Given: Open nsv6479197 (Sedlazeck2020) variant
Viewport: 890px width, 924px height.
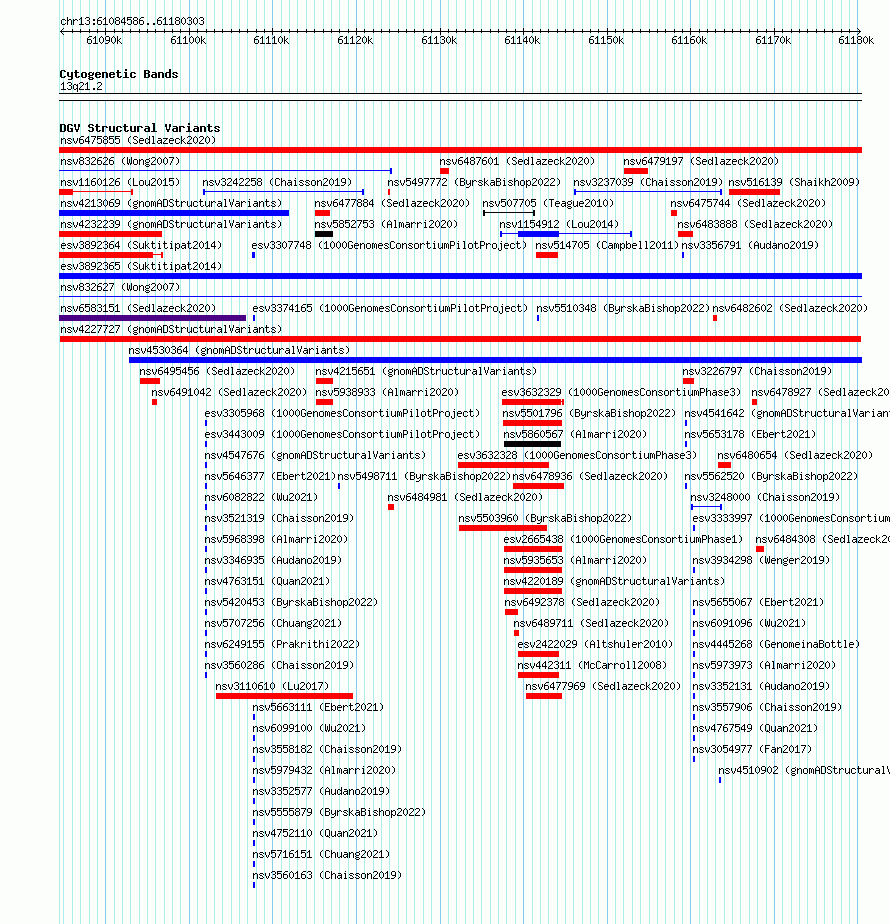Looking at the screenshot, I should [x=701, y=161].
